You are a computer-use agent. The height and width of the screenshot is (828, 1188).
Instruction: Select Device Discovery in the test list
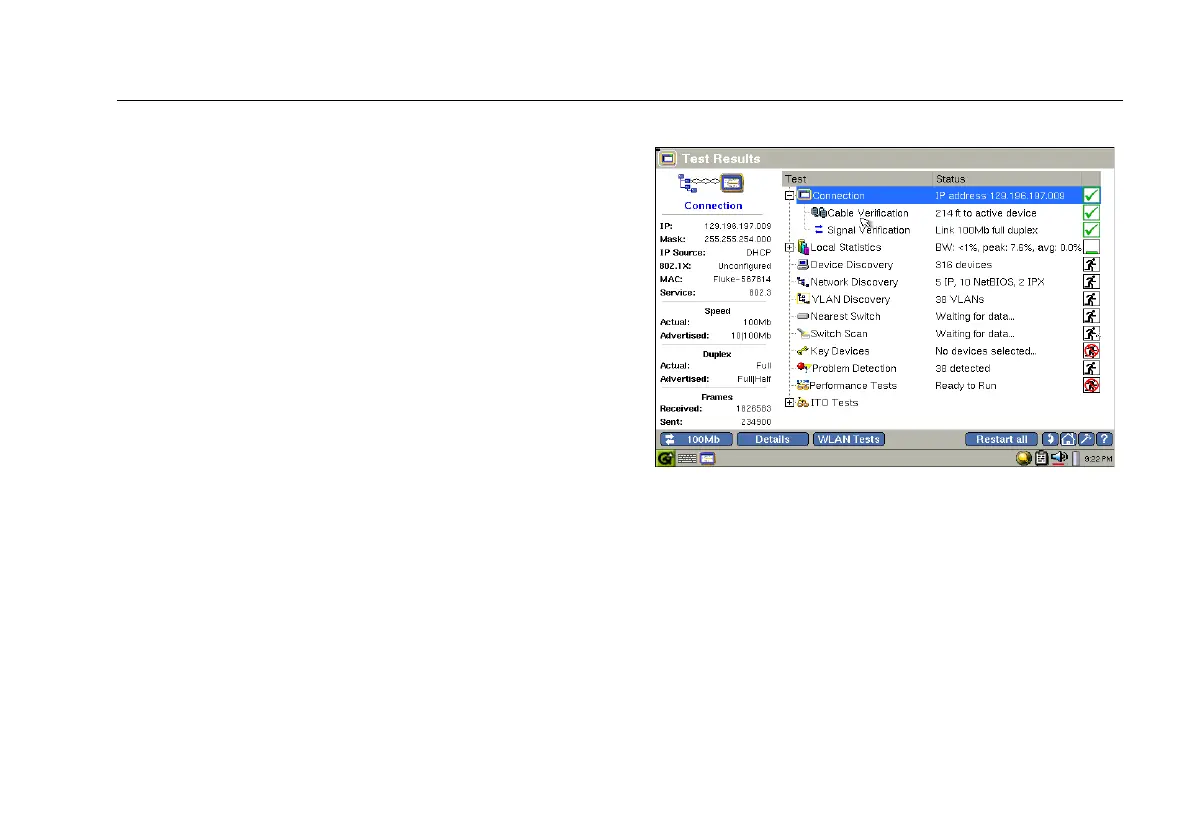[x=852, y=264]
